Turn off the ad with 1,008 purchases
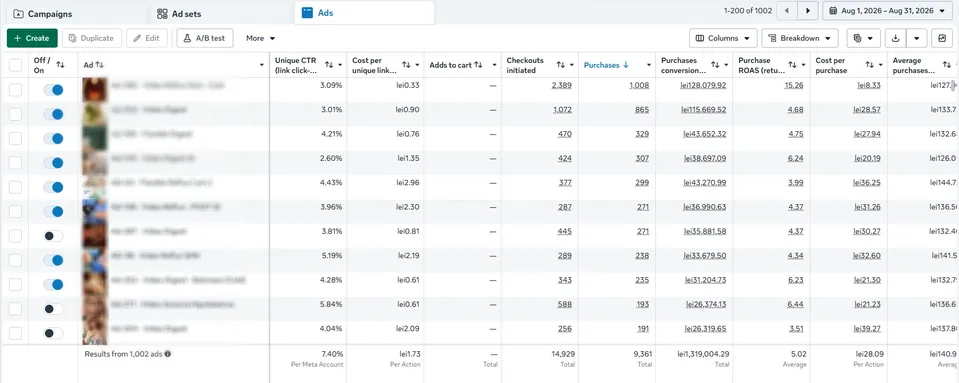 tap(53, 90)
